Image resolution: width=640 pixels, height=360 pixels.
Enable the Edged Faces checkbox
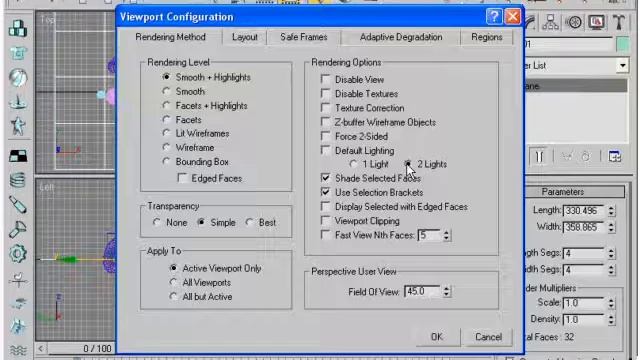(x=182, y=178)
